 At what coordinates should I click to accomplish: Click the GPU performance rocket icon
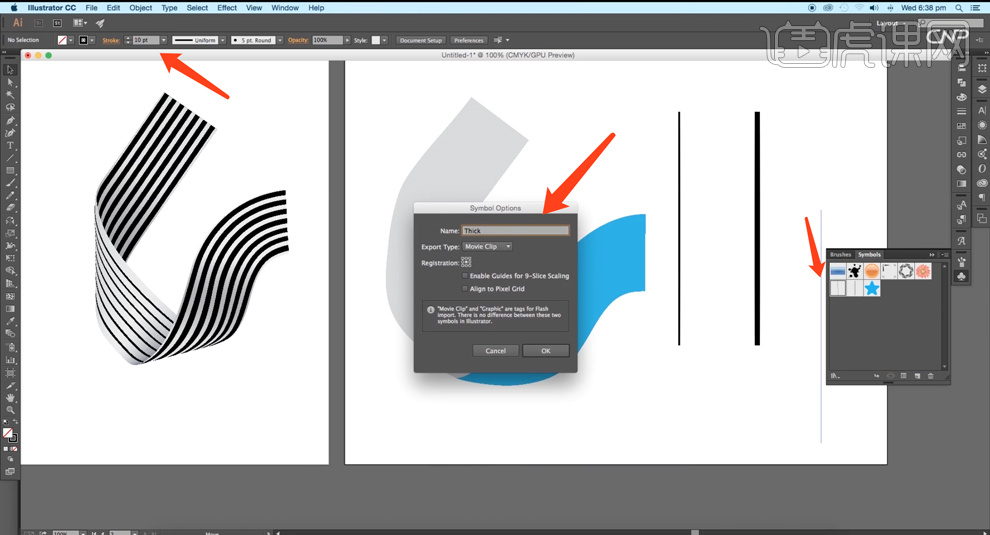100,23
